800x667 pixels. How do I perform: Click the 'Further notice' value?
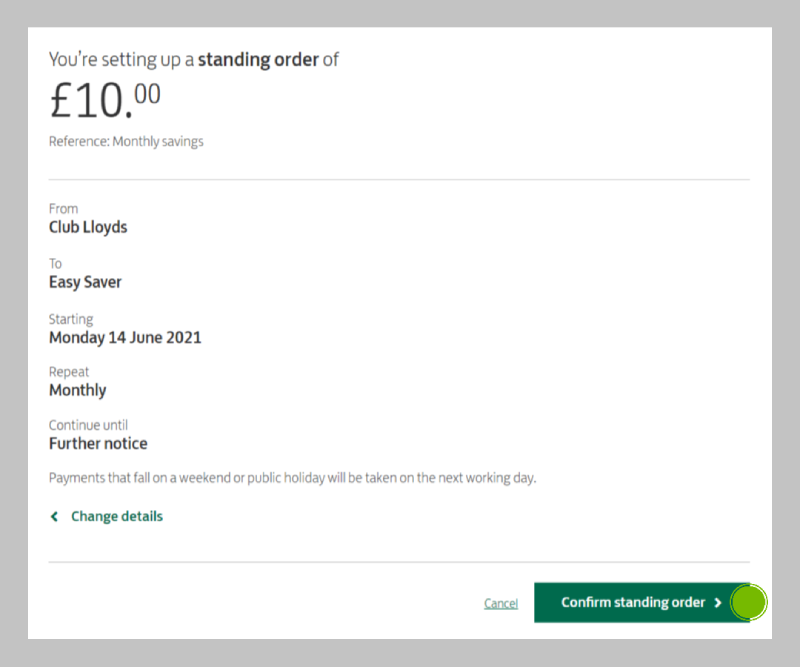click(x=98, y=443)
